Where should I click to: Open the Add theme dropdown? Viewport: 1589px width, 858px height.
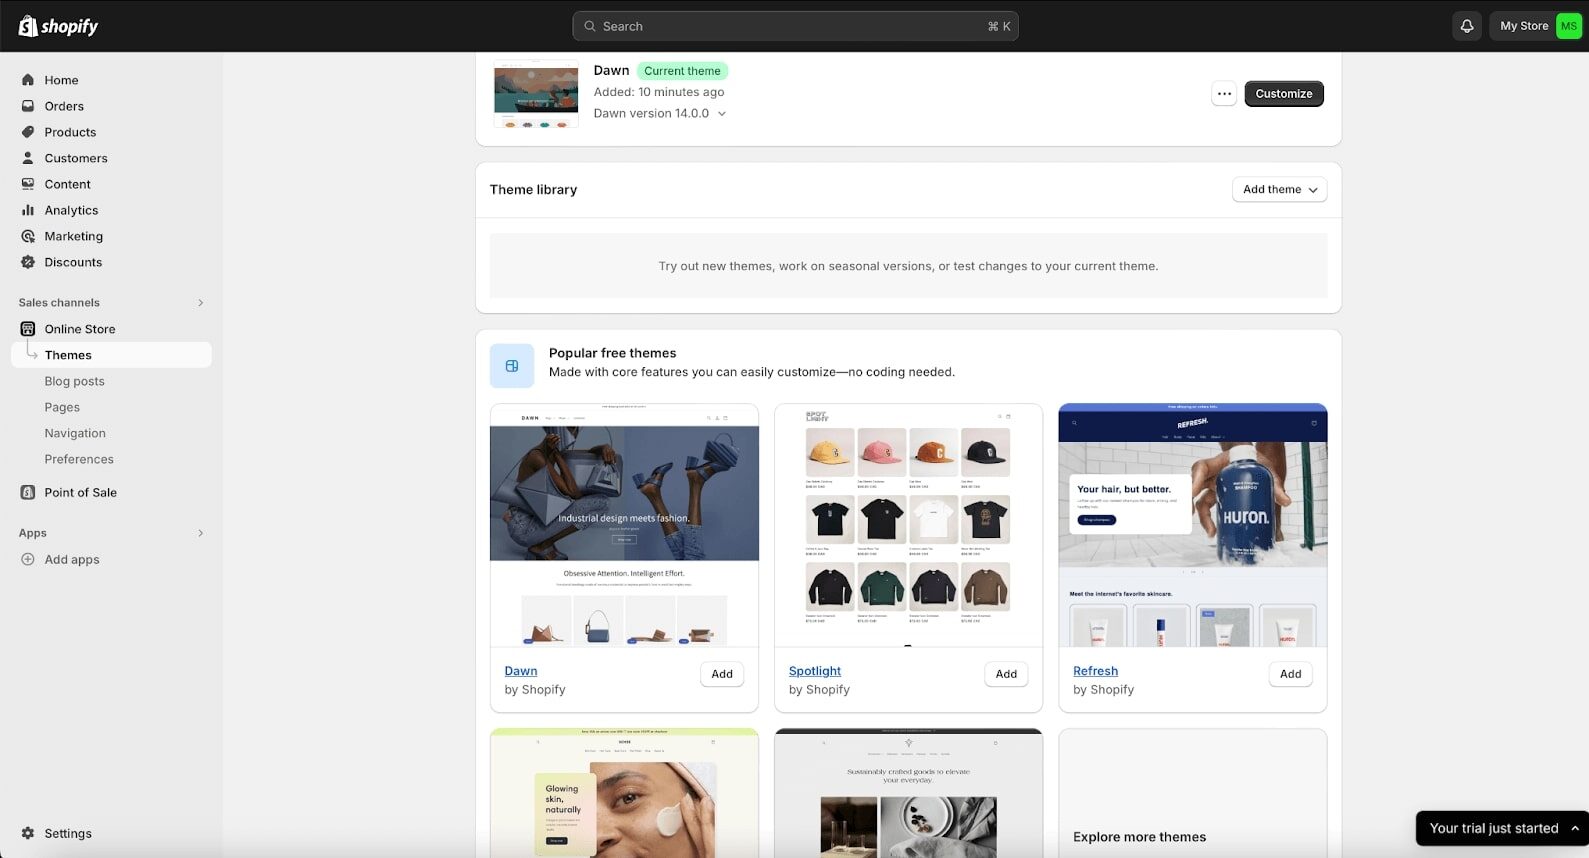pyautogui.click(x=1280, y=189)
